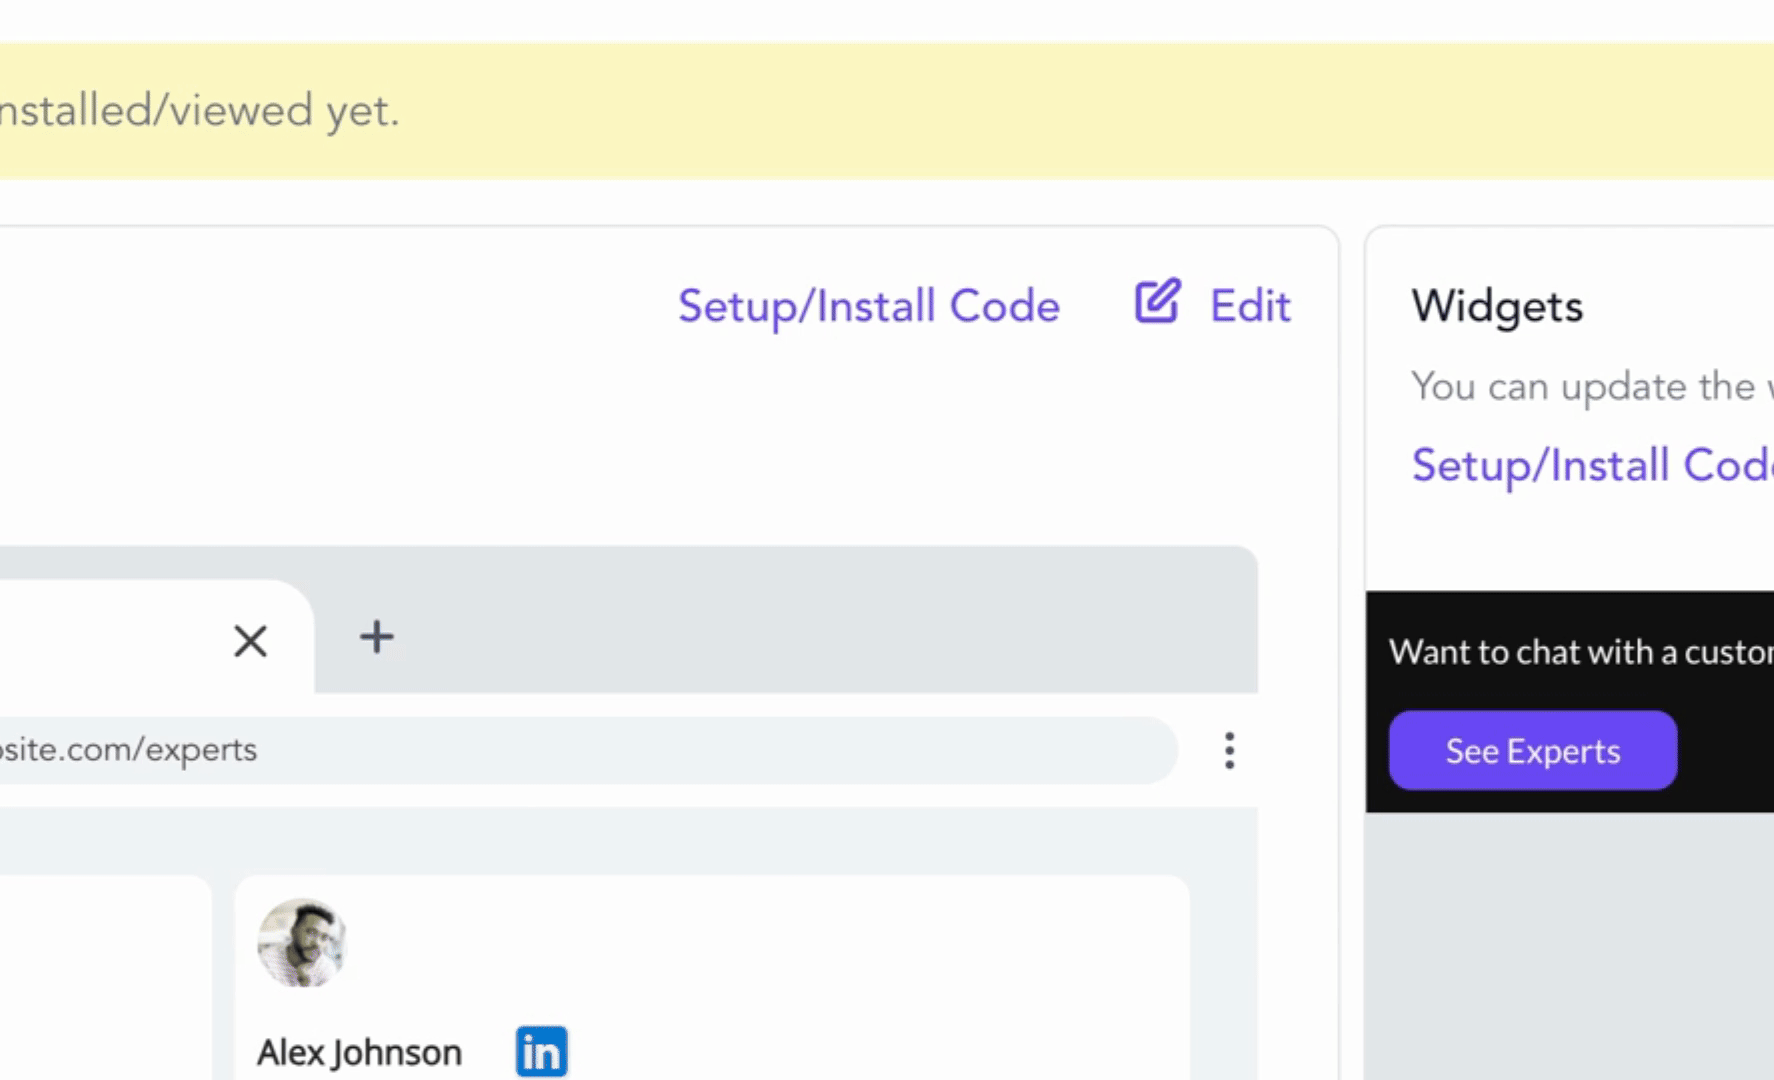Viewport: 1774px width, 1080px height.
Task: Click 'You can update the' description text
Action: [1592, 387]
